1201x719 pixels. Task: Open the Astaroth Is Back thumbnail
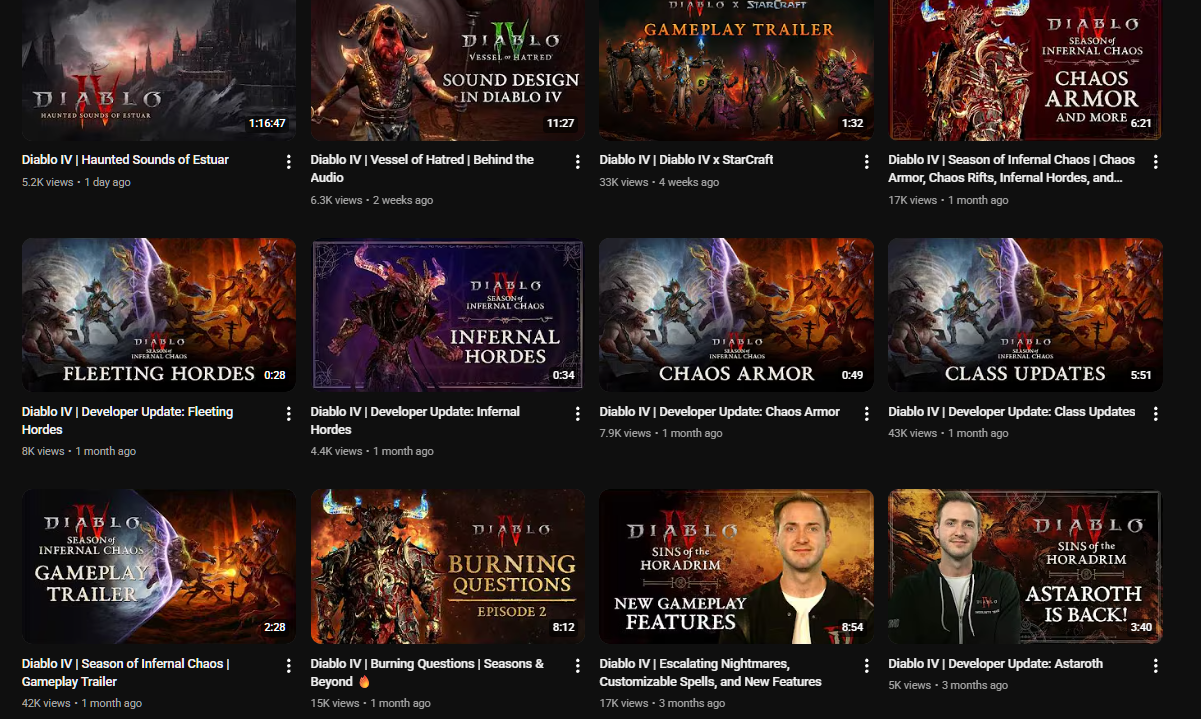(x=1025, y=567)
